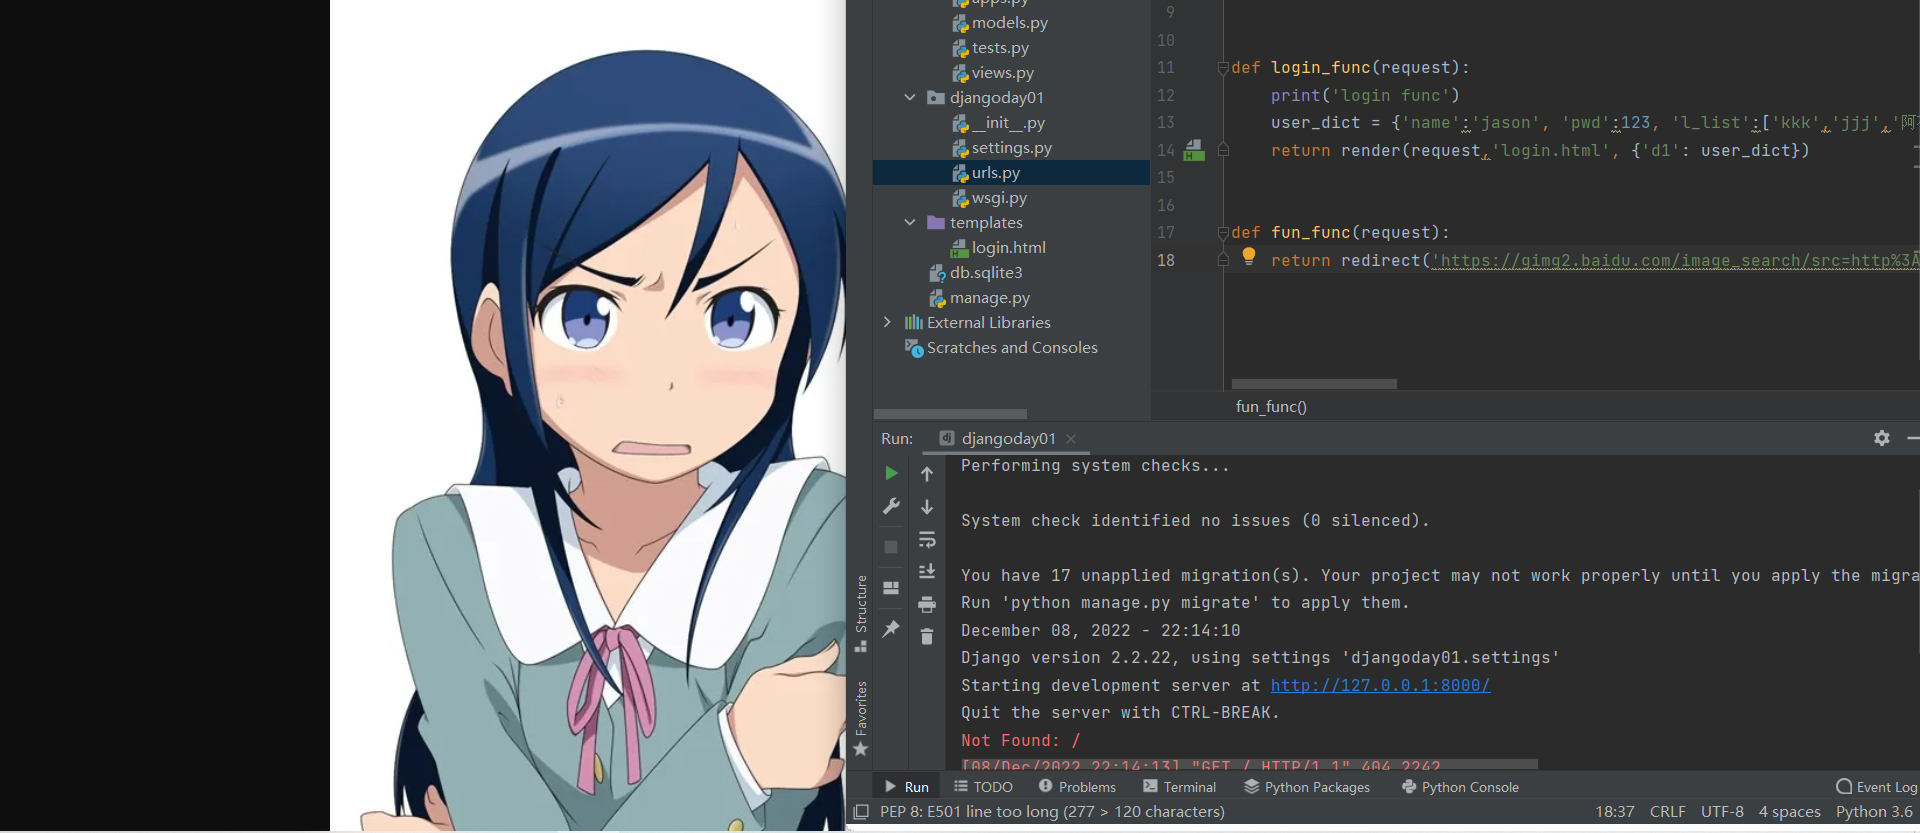The image size is (1920, 833).
Task: Expand External Libraries node
Action: [x=887, y=323]
